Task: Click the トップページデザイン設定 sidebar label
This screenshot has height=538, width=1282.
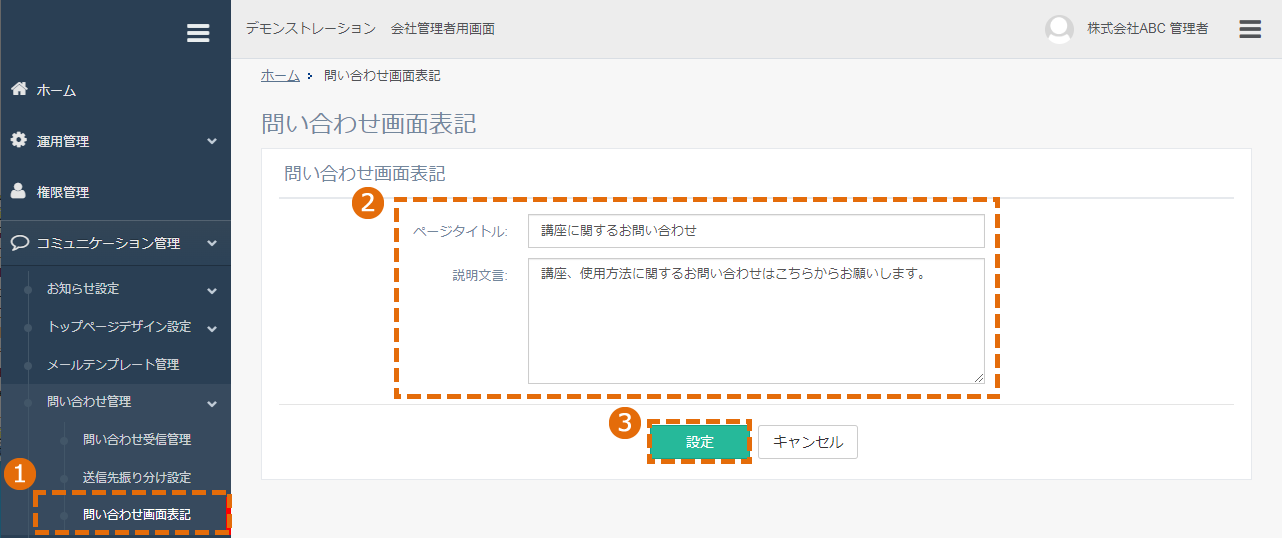Action: click(x=119, y=327)
